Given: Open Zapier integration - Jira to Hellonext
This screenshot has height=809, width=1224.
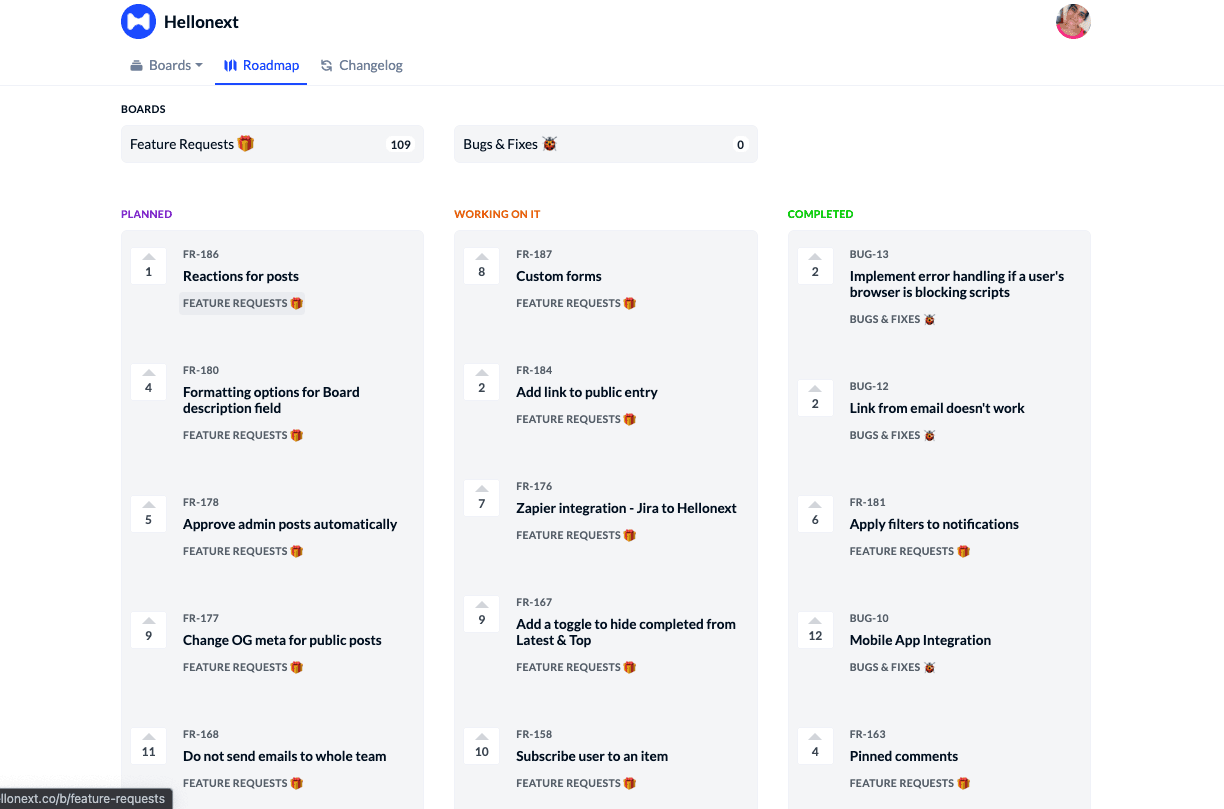Looking at the screenshot, I should [626, 508].
